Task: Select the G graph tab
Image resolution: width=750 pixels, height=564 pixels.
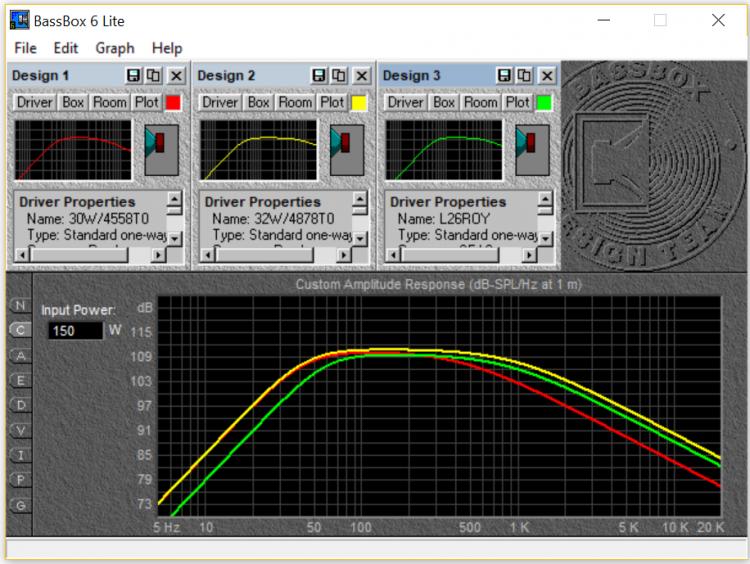Action: pos(19,505)
